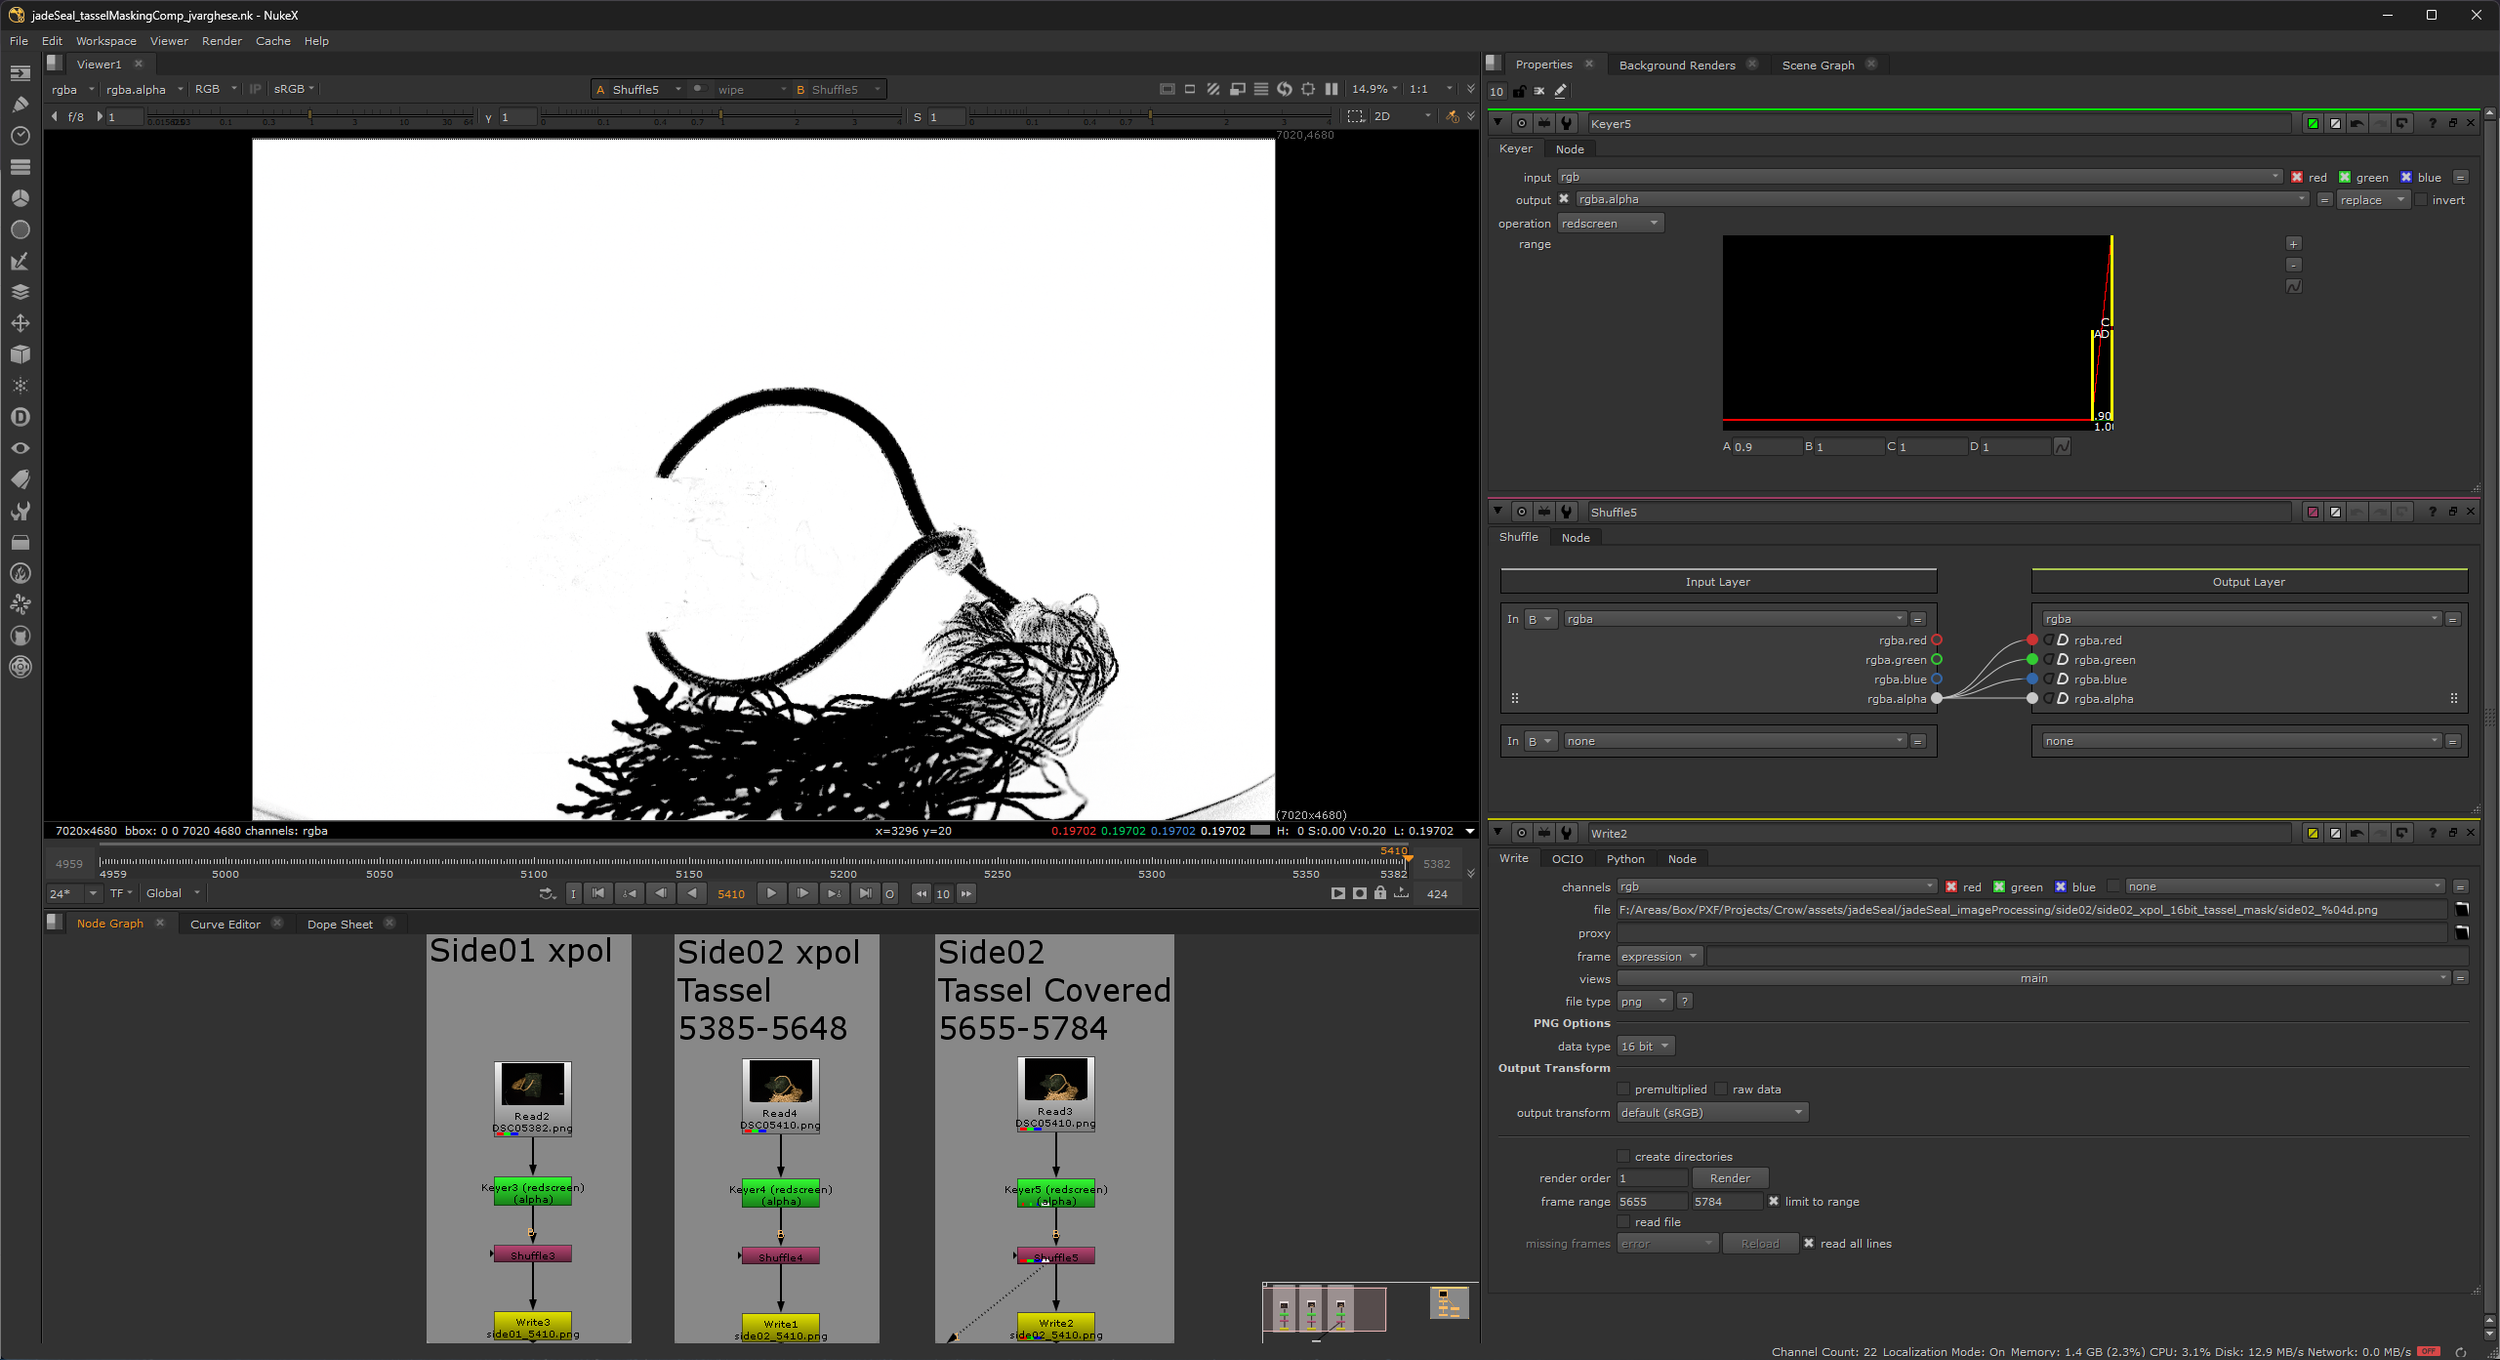Switch to the OCIO tab in Write2
Image resolution: width=2500 pixels, height=1360 pixels.
click(x=1566, y=859)
